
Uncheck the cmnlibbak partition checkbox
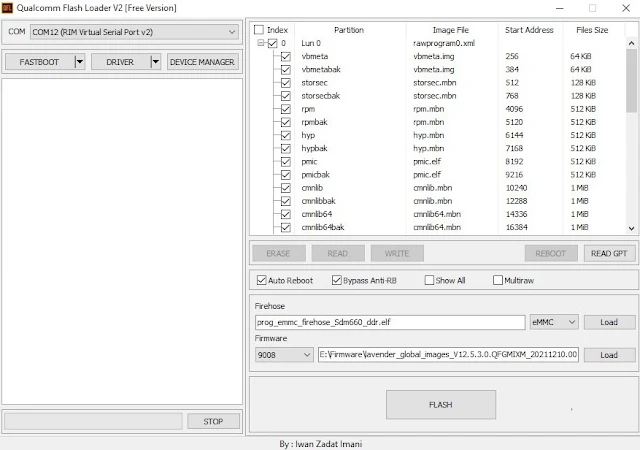[286, 201]
